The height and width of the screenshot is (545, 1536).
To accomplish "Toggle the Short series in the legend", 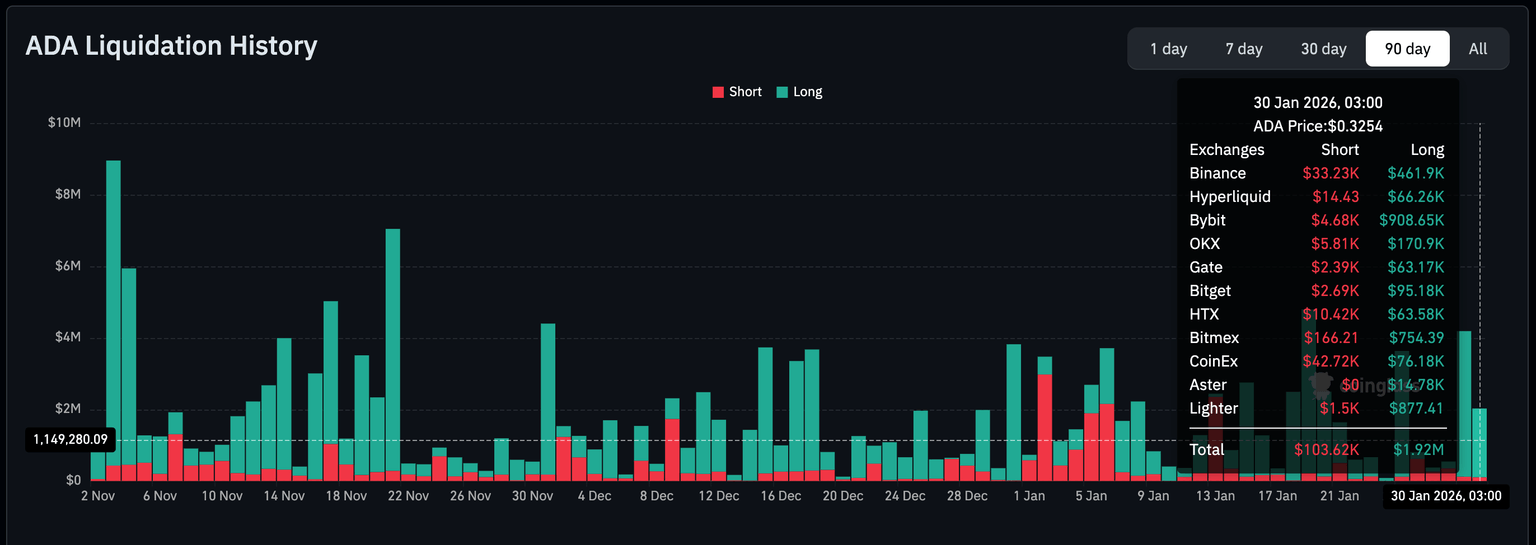I will 745,92.
